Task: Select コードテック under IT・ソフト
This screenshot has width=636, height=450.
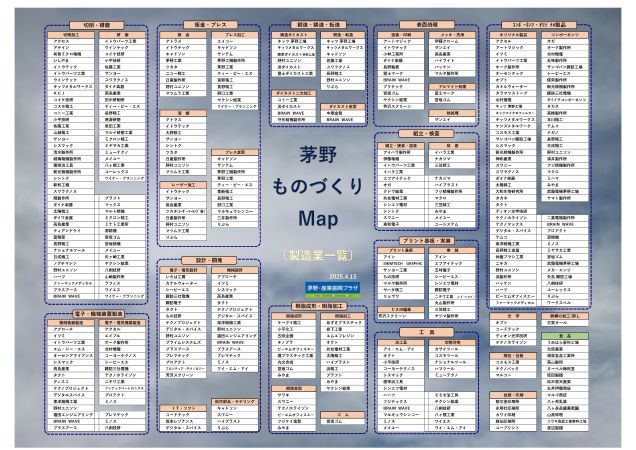Action: [x=183, y=415]
